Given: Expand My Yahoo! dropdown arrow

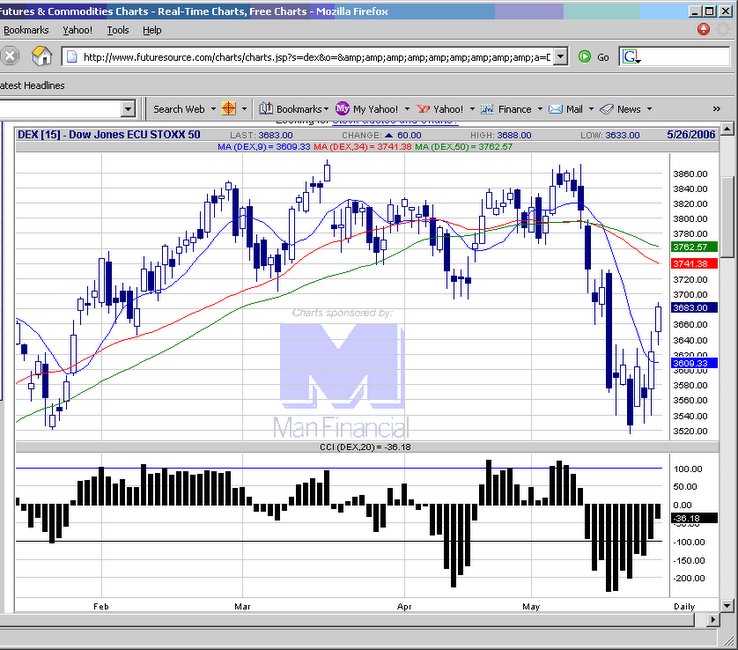Looking at the screenshot, I should (407, 109).
